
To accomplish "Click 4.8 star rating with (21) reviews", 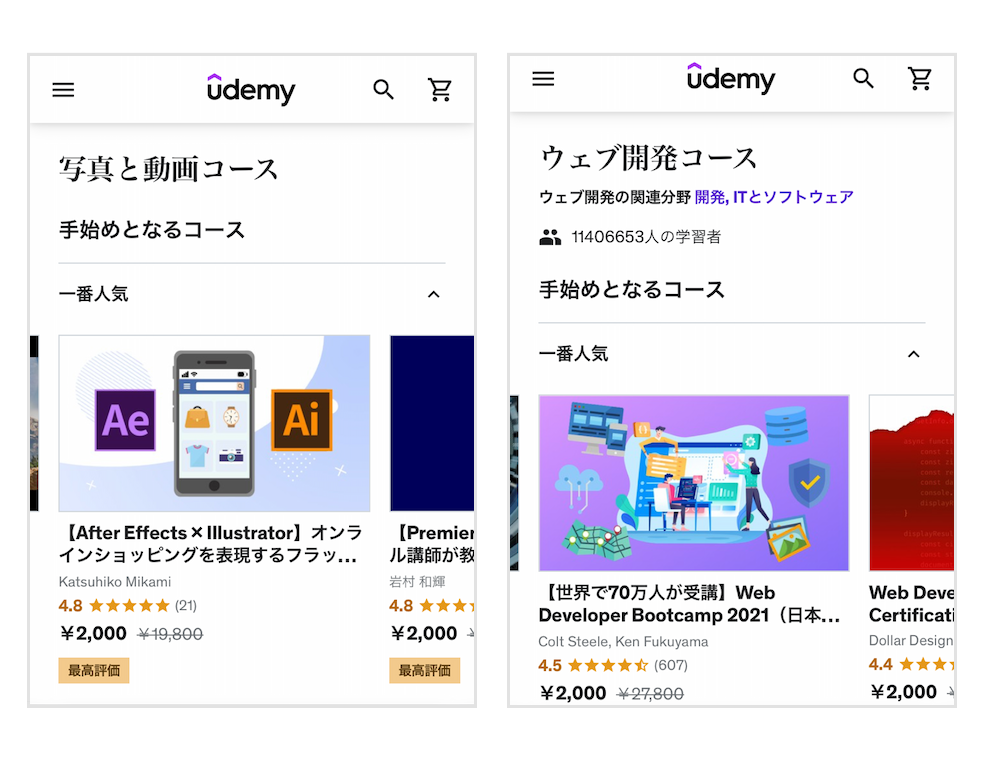I will pos(127,606).
